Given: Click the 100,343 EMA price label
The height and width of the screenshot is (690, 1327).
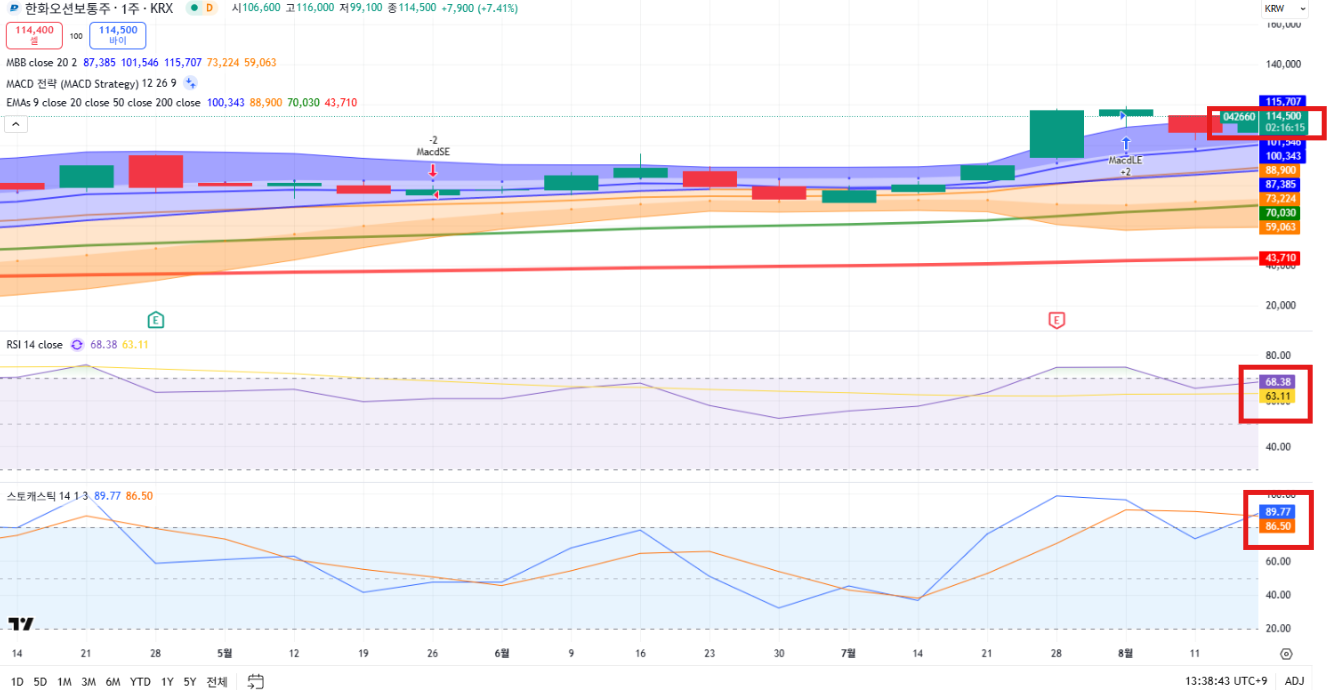Looking at the screenshot, I should coord(1283,156).
